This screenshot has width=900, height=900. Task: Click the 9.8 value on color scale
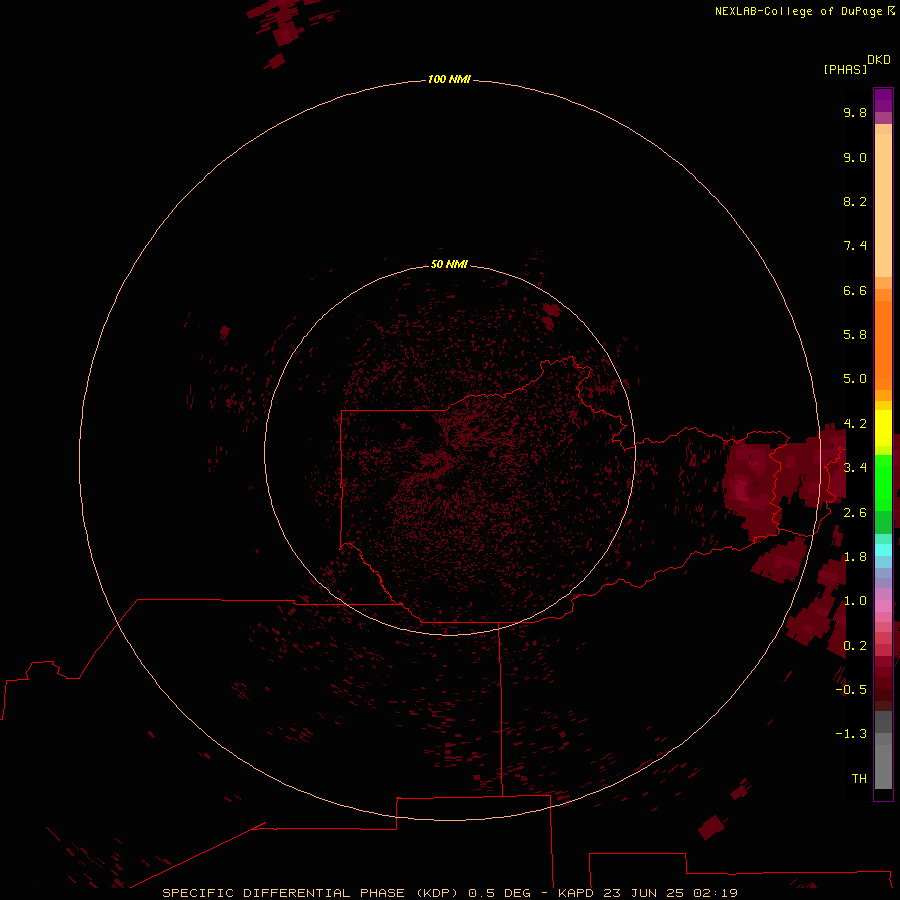click(x=855, y=112)
